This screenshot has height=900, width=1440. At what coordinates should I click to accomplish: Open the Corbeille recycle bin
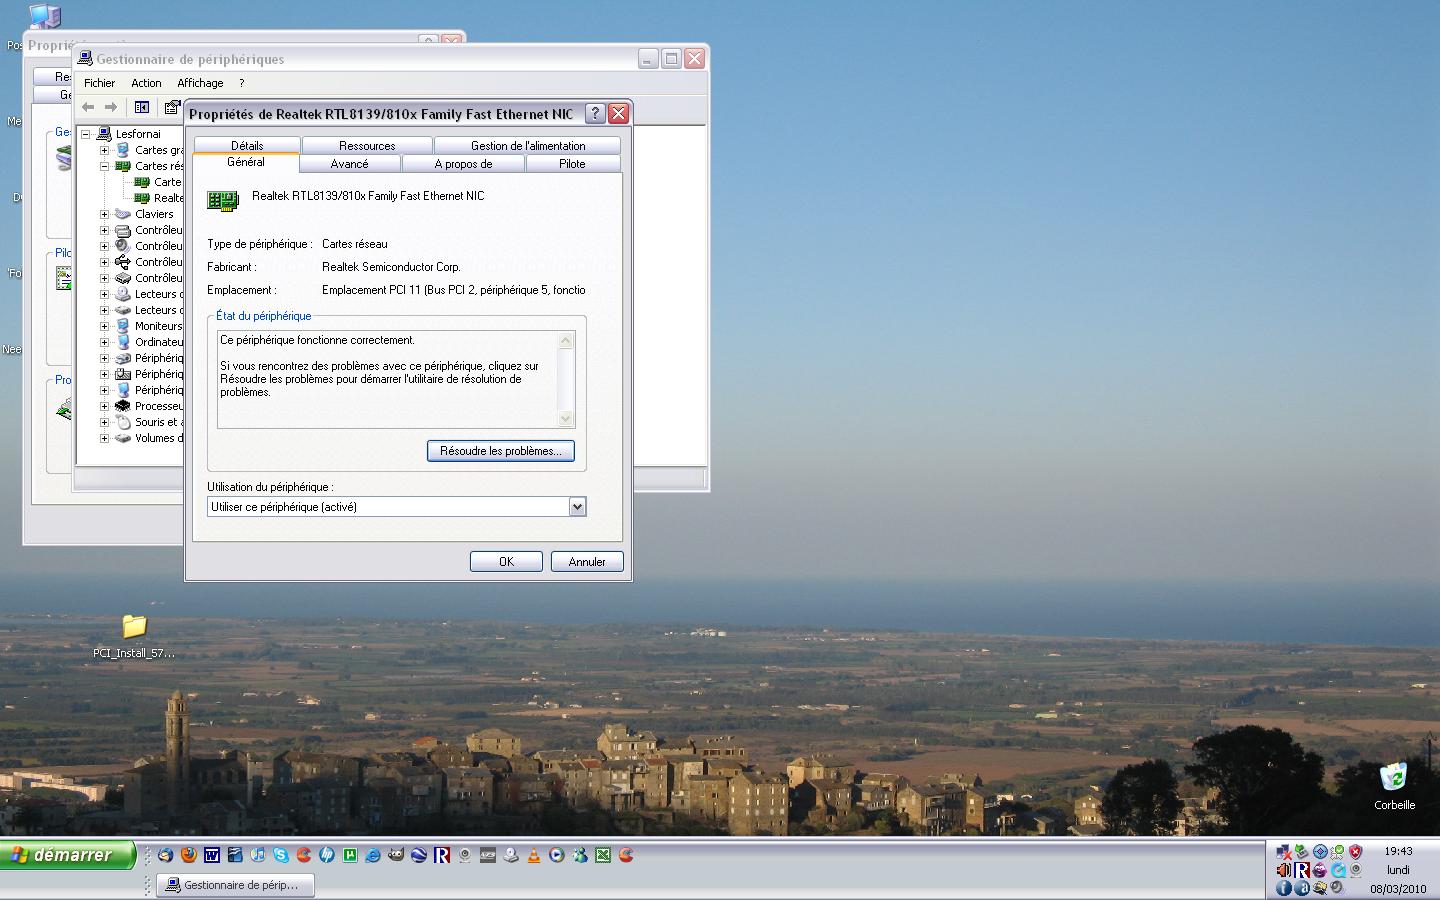pos(1393,779)
